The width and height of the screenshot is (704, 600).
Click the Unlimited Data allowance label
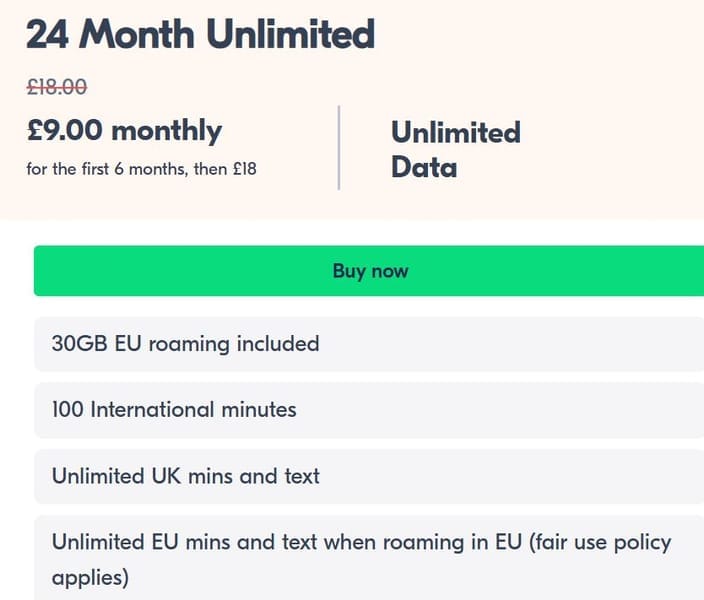pos(456,150)
